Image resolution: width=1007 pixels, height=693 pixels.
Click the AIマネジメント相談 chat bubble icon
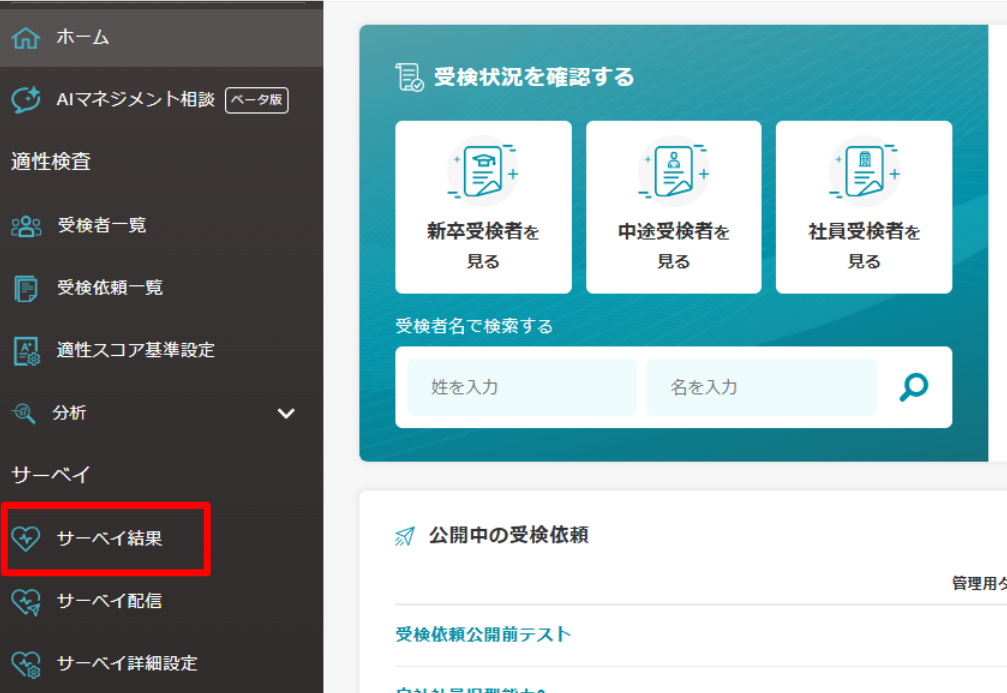(26, 100)
